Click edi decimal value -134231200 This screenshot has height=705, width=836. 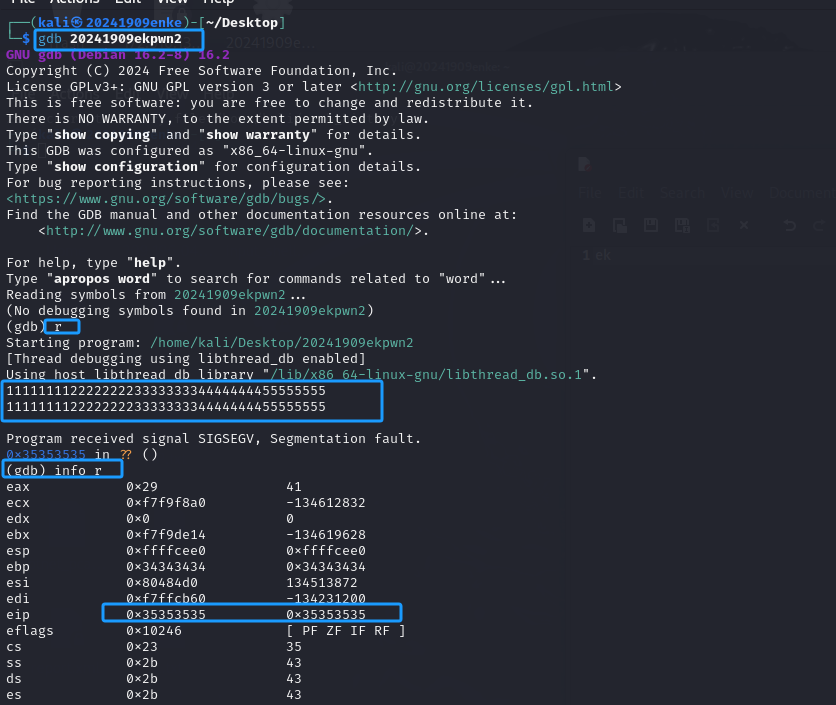point(326,598)
